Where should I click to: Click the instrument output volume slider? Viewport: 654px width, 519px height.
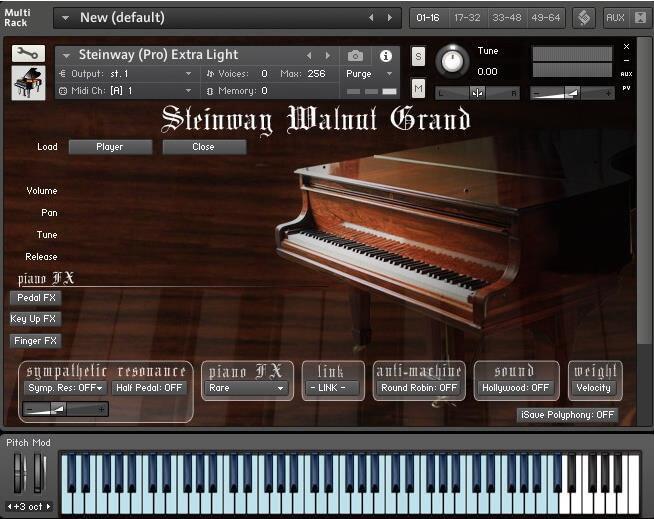(572, 93)
